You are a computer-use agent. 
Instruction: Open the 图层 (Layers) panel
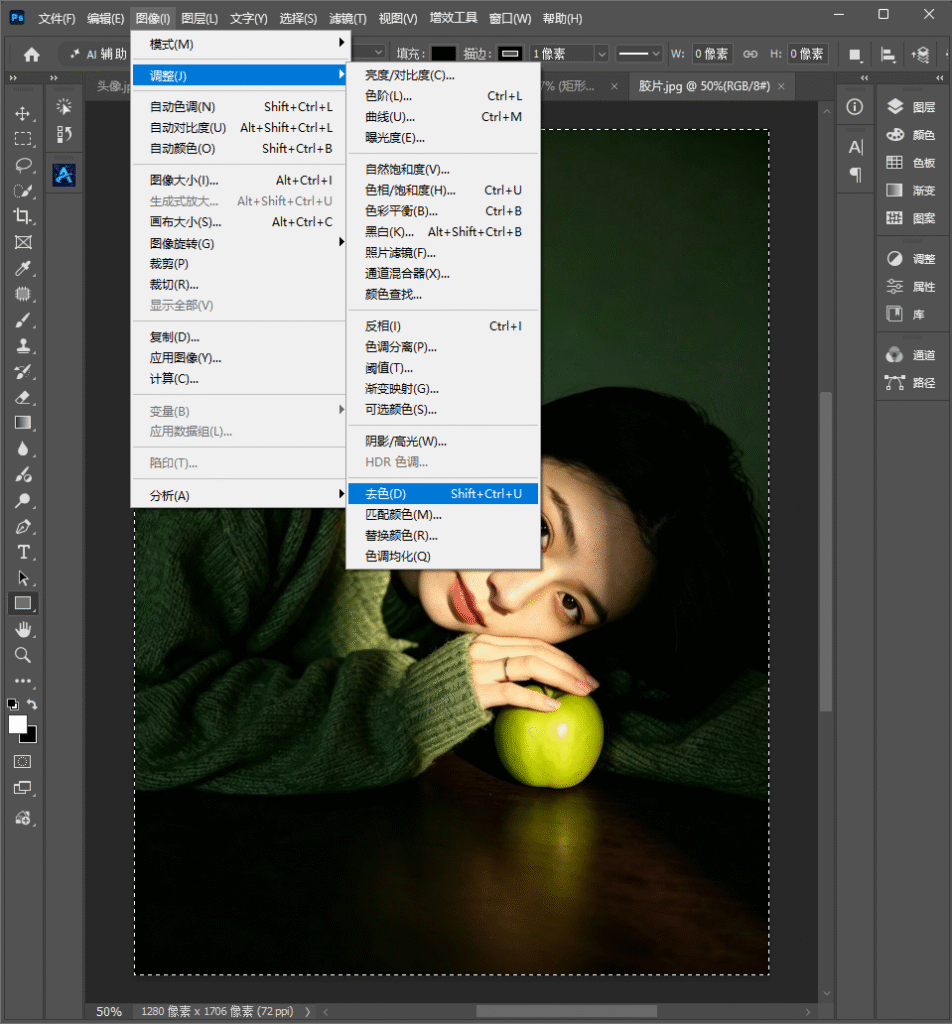click(912, 107)
